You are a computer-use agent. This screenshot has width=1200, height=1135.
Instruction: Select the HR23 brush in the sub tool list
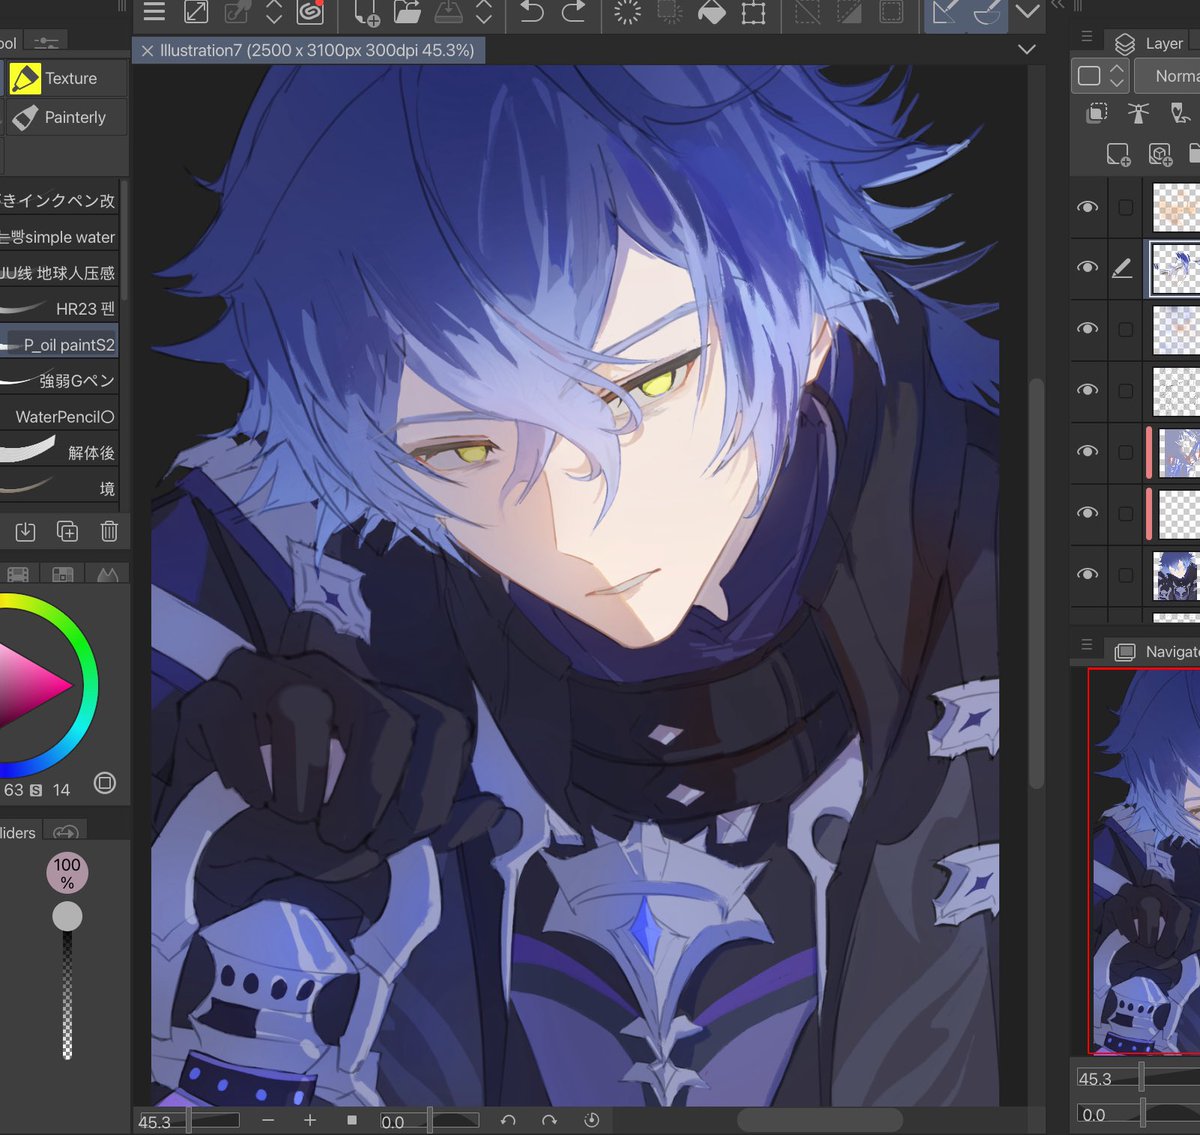pos(59,308)
